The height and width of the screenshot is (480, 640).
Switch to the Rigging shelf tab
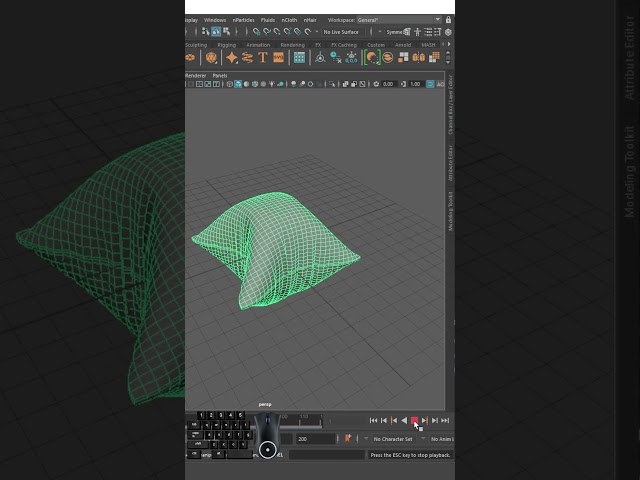[227, 45]
